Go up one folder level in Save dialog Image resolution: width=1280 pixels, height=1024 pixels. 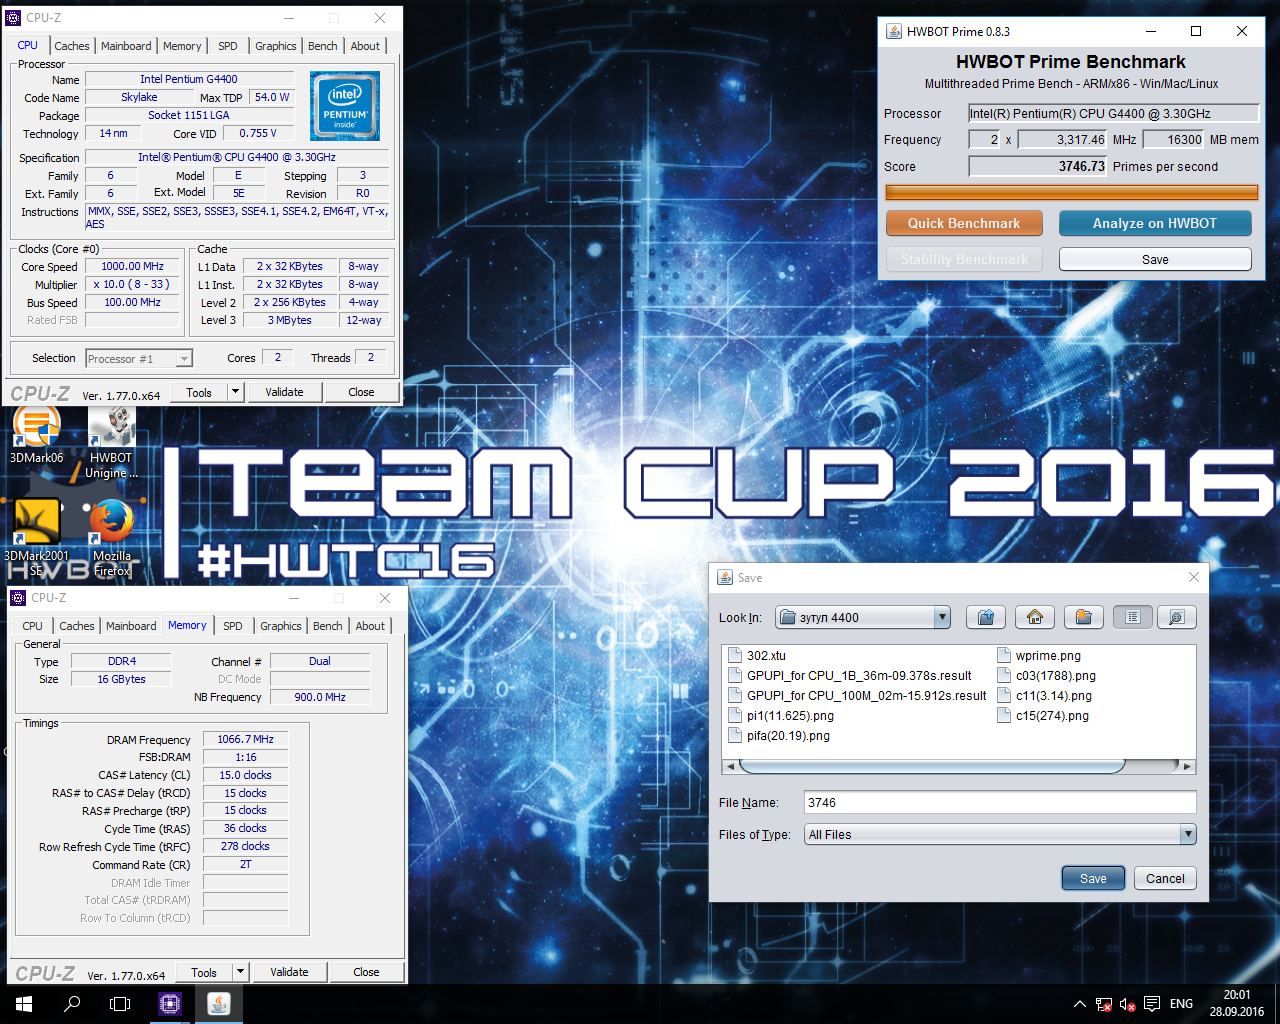(986, 617)
